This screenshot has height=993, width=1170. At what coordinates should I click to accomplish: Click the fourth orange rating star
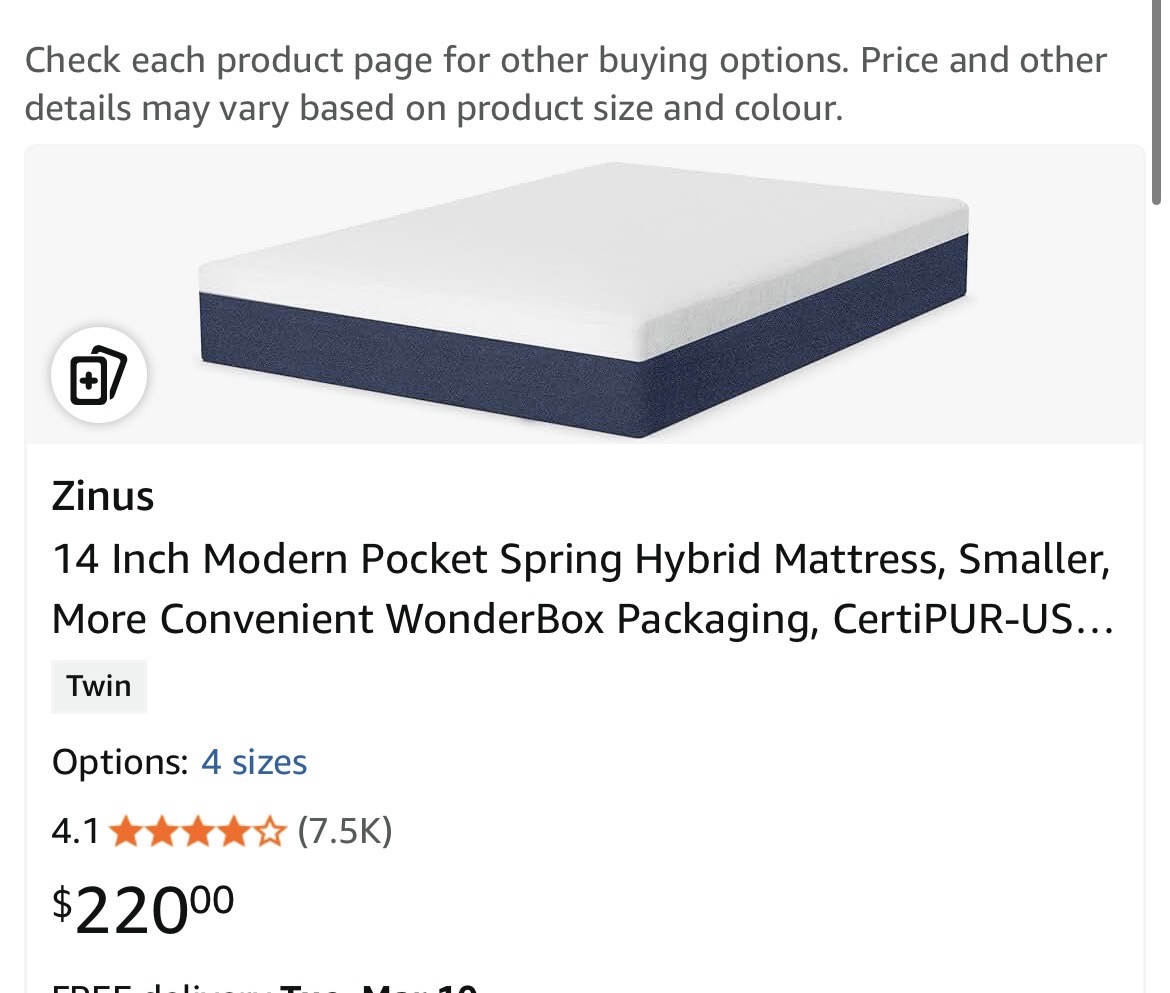point(233,831)
